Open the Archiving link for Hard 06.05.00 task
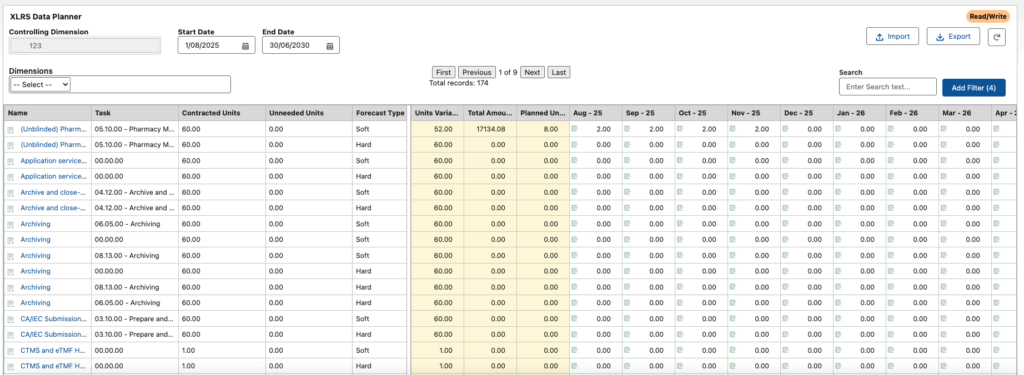The image size is (1024, 375). (35, 303)
